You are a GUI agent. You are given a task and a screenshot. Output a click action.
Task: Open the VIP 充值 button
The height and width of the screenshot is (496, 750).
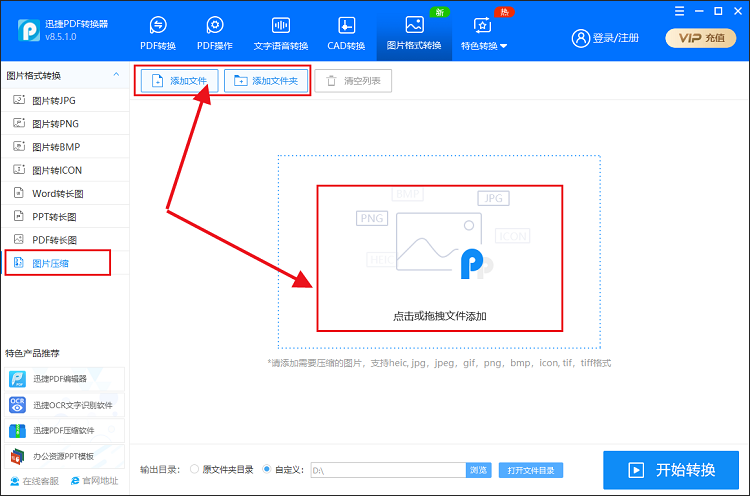pos(701,38)
